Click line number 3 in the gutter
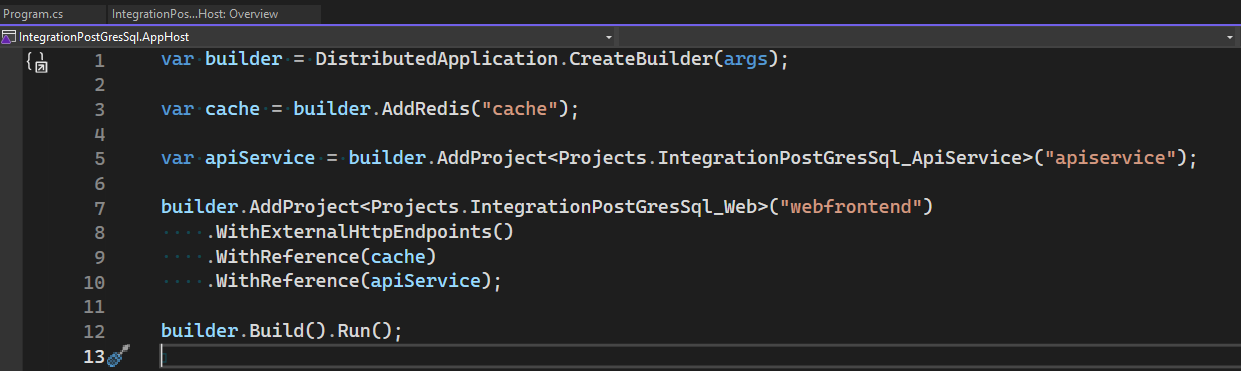 point(99,109)
